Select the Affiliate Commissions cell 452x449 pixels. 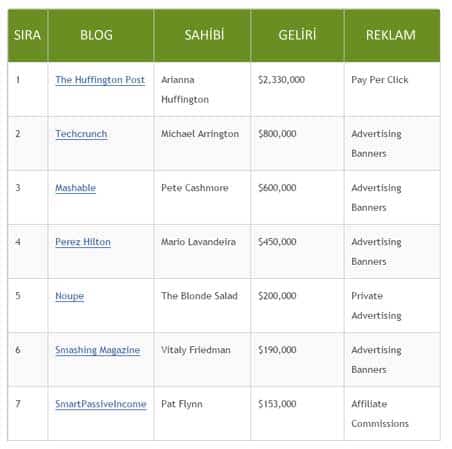click(392, 413)
